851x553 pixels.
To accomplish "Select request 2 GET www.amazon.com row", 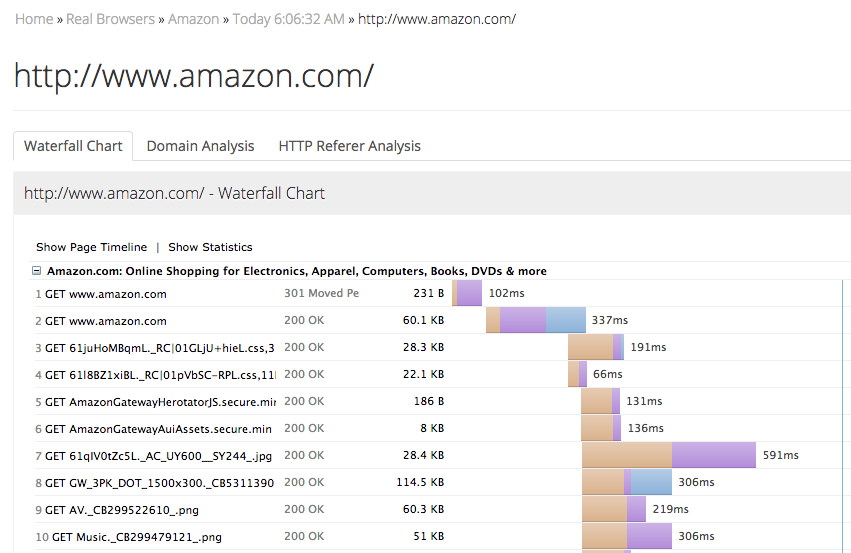I will pos(105,321).
